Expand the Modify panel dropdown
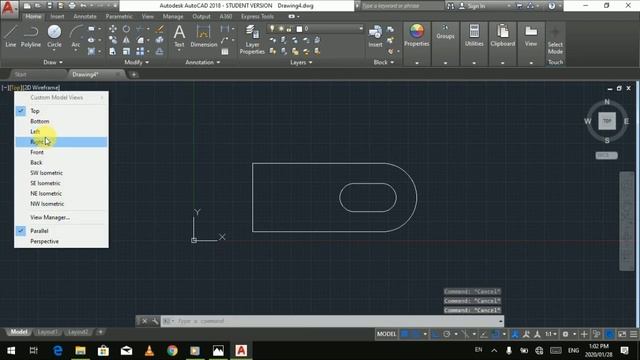Image resolution: width=640 pixels, height=360 pixels. coord(136,62)
